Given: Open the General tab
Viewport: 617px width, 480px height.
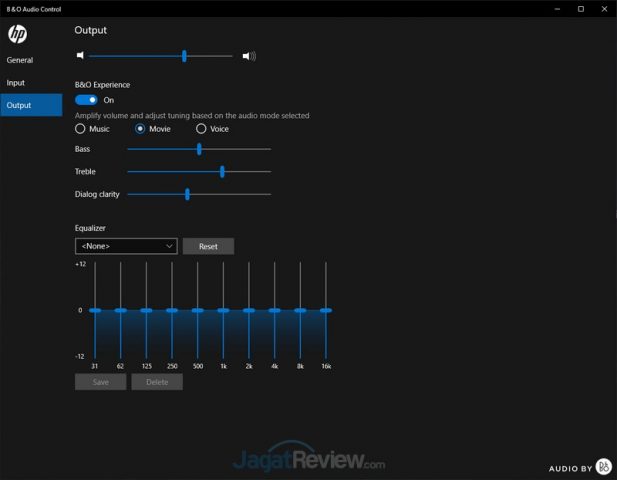Looking at the screenshot, I should pos(20,60).
